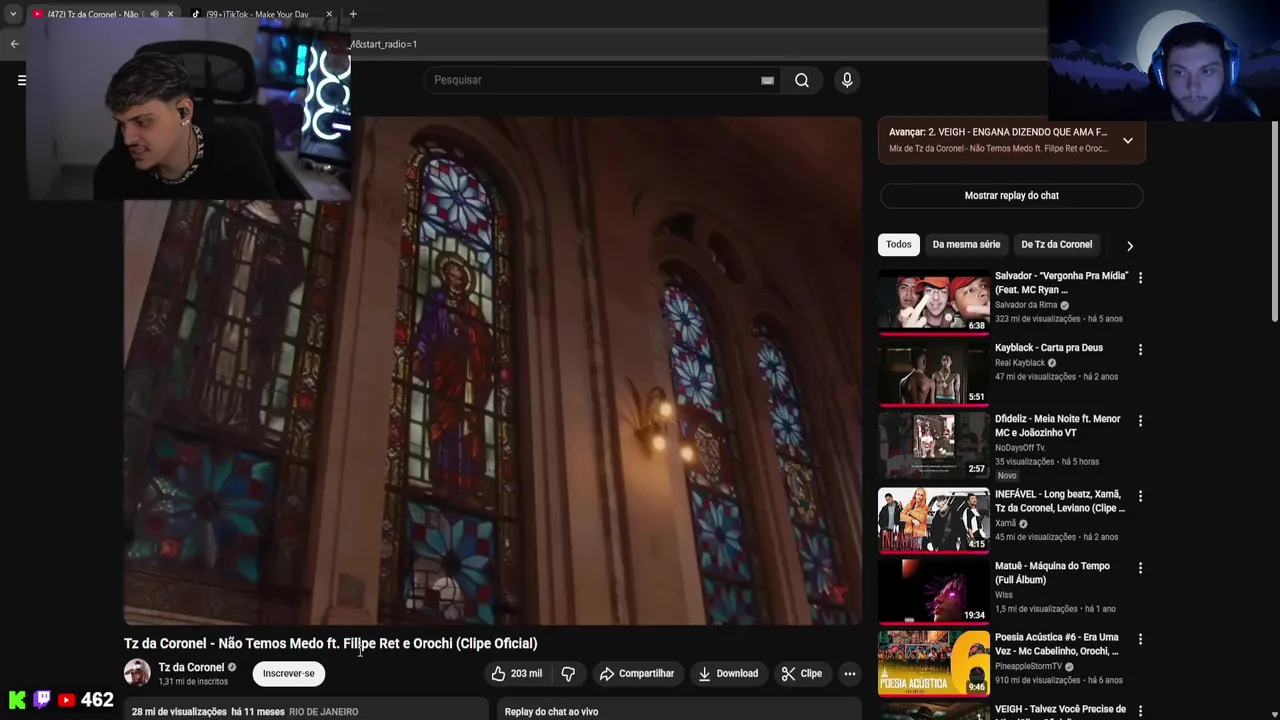The width and height of the screenshot is (1280, 720).
Task: Open options for Dfideliz Meia Noite video
Action: (1140, 420)
